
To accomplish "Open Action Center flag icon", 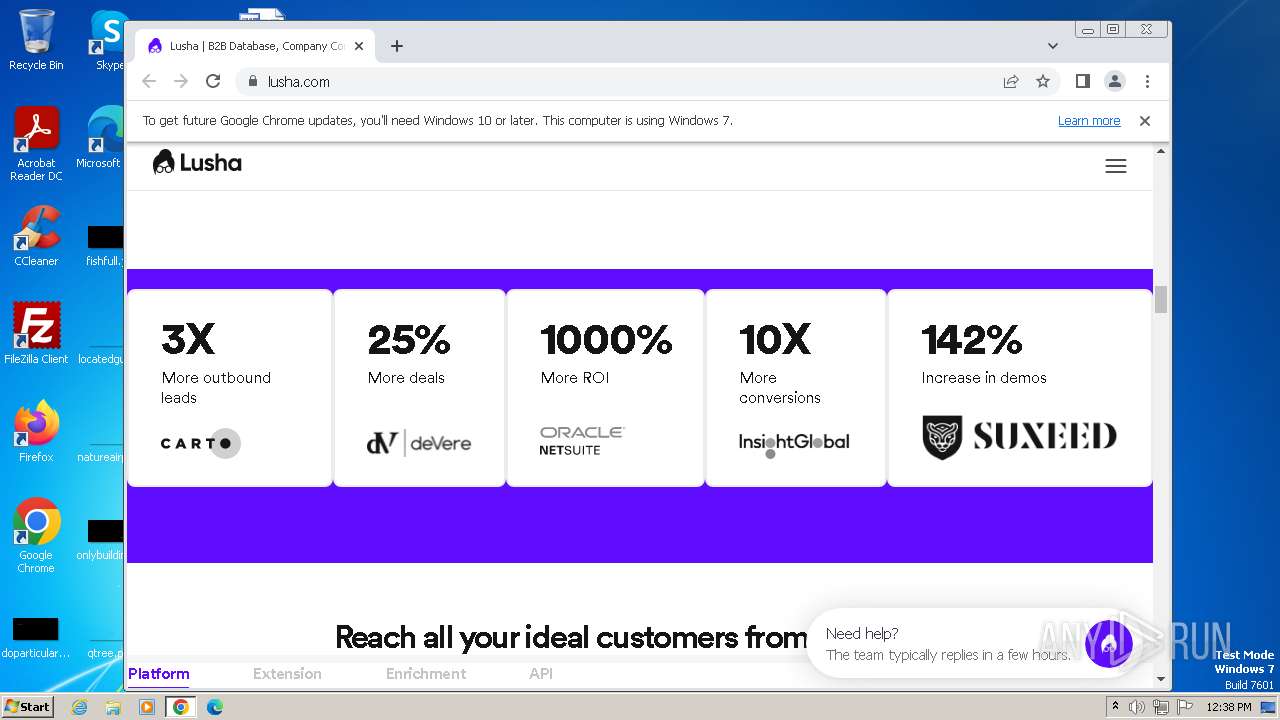I will [1183, 707].
